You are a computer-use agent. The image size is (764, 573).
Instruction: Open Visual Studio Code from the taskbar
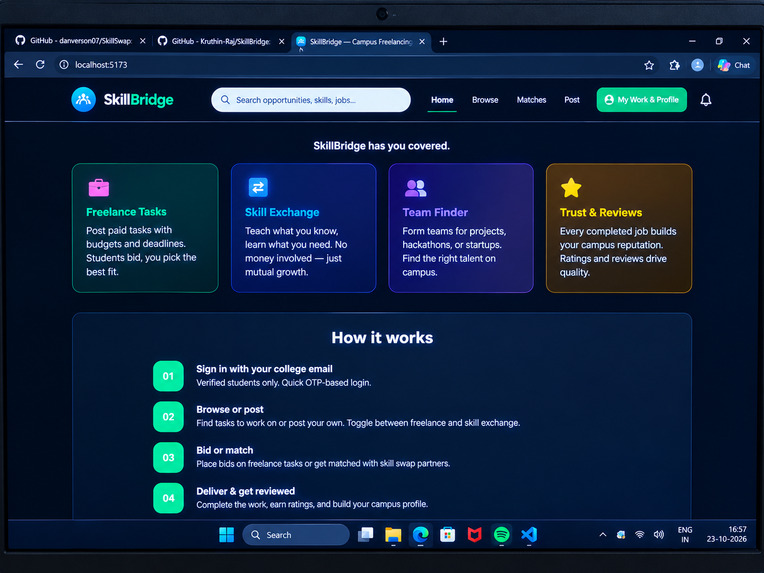pyautogui.click(x=529, y=535)
